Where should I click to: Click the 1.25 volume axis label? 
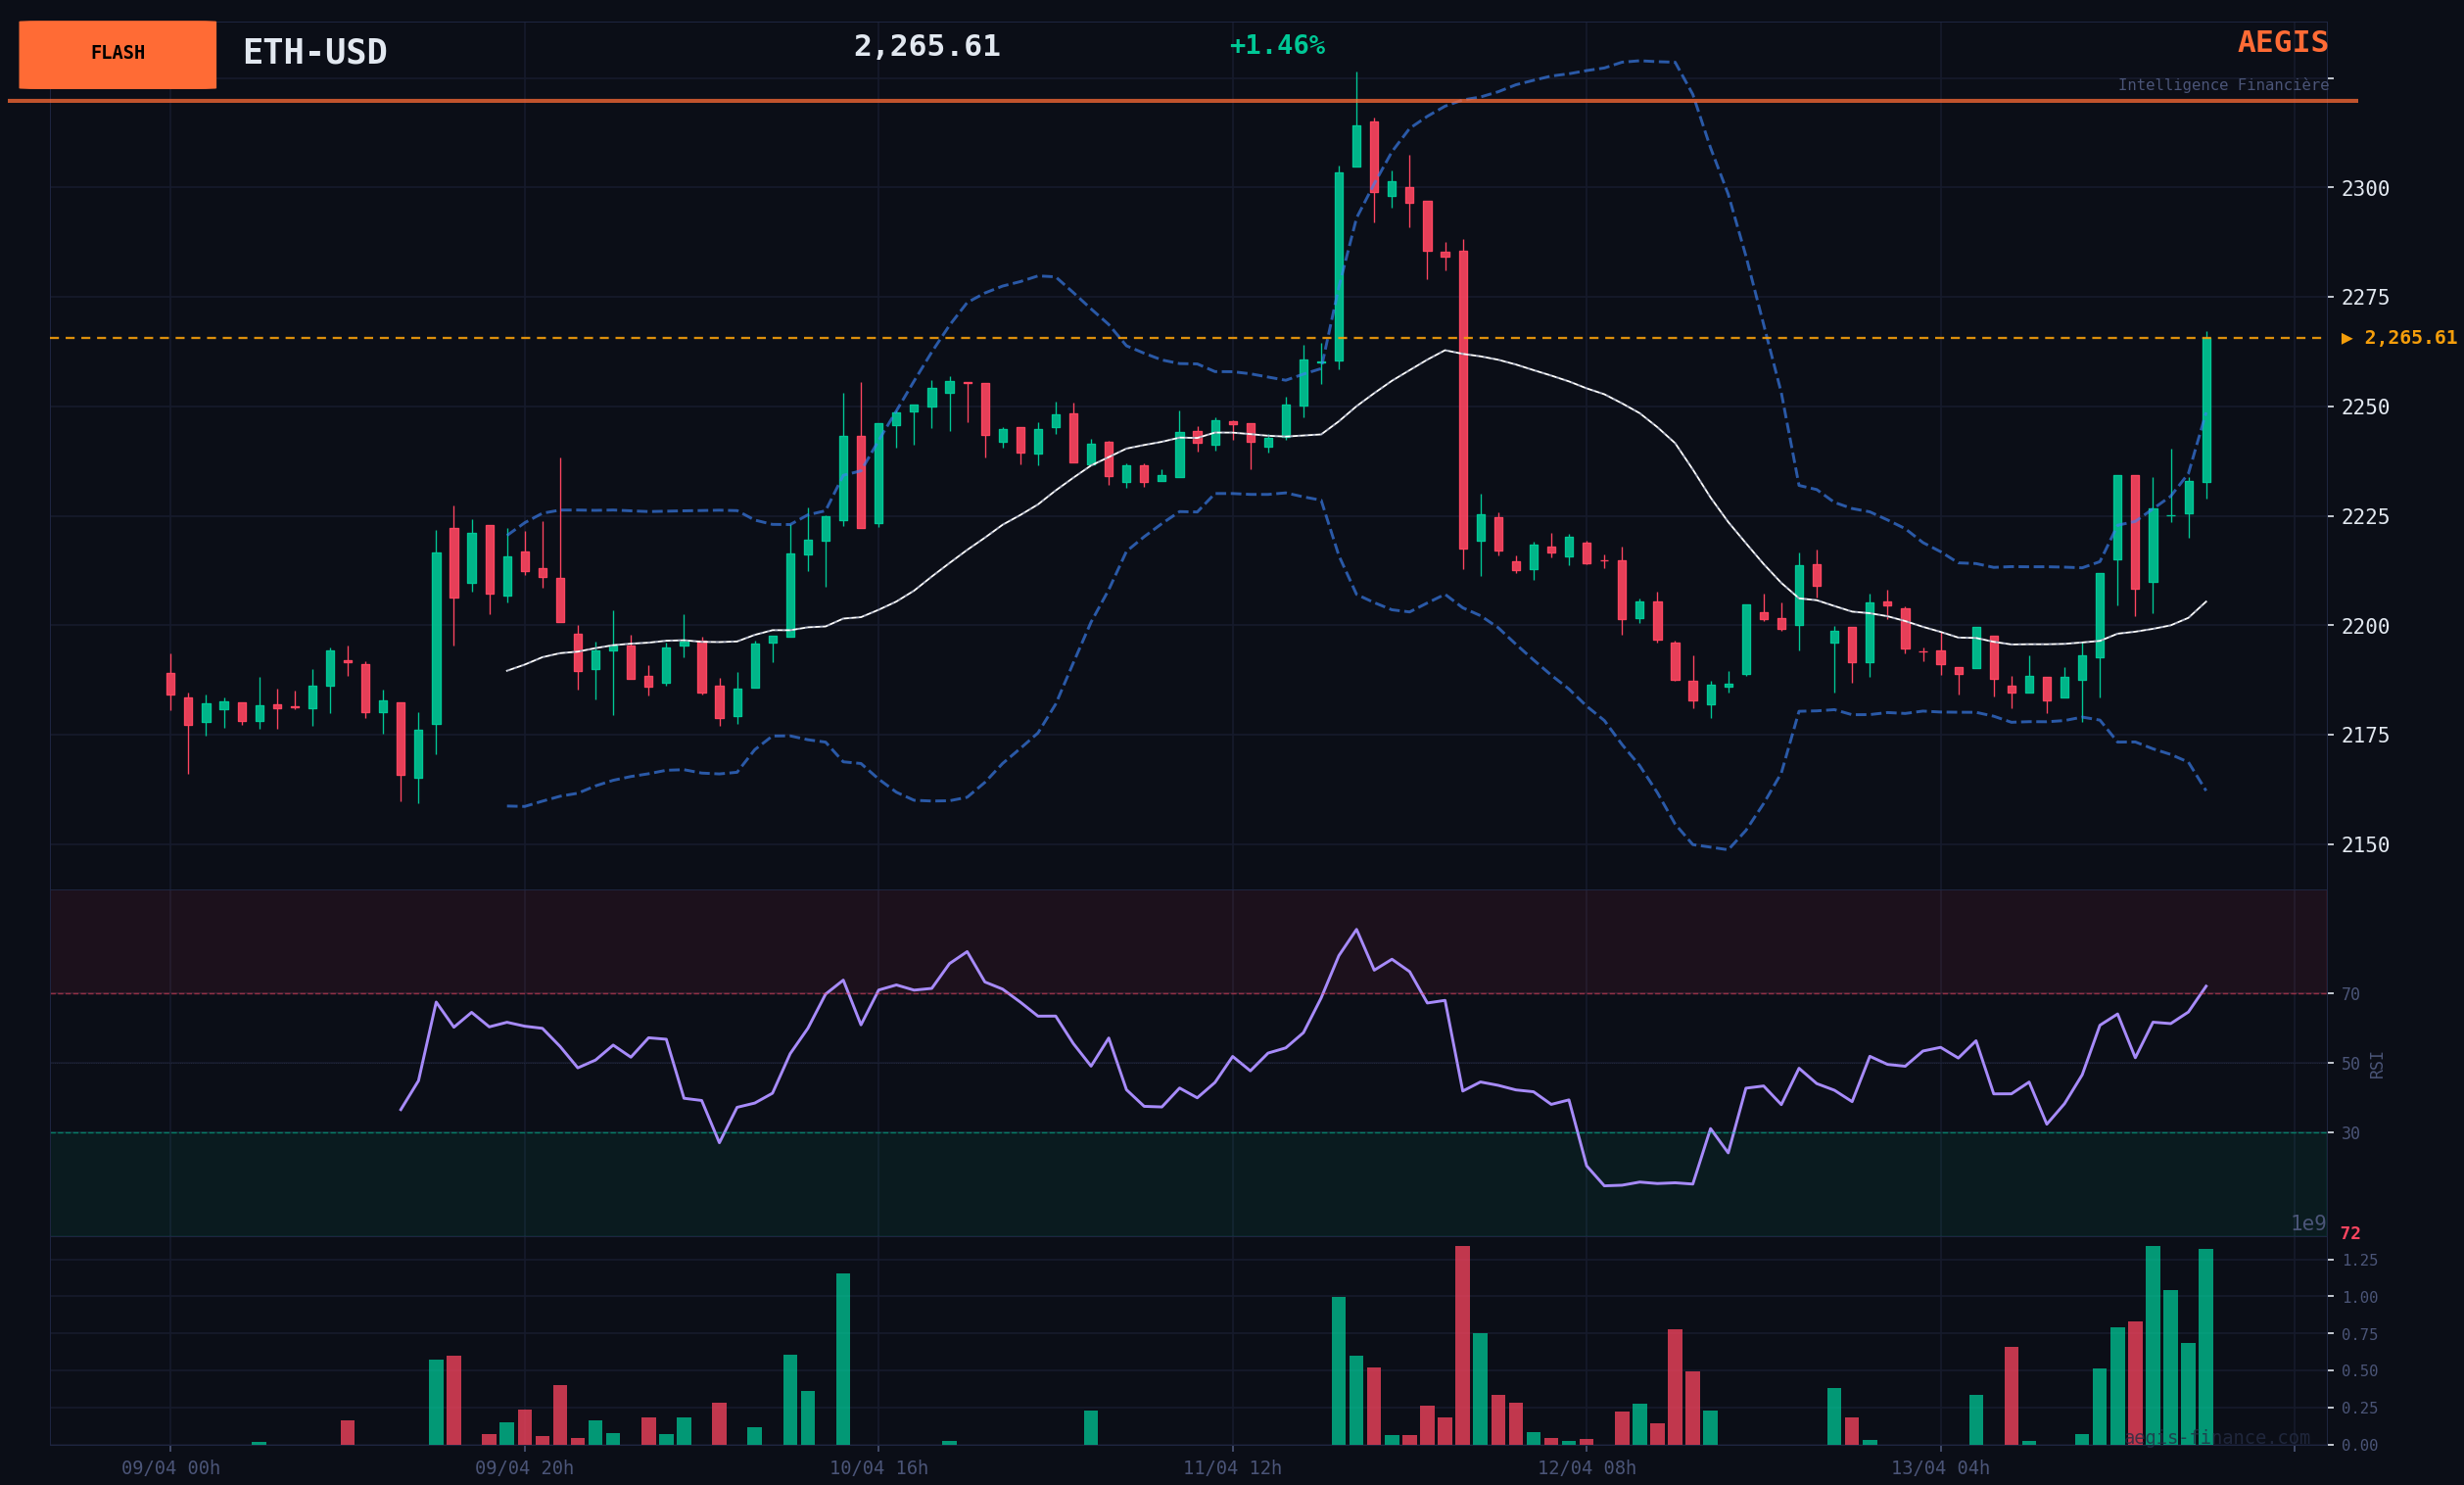coord(2359,1260)
